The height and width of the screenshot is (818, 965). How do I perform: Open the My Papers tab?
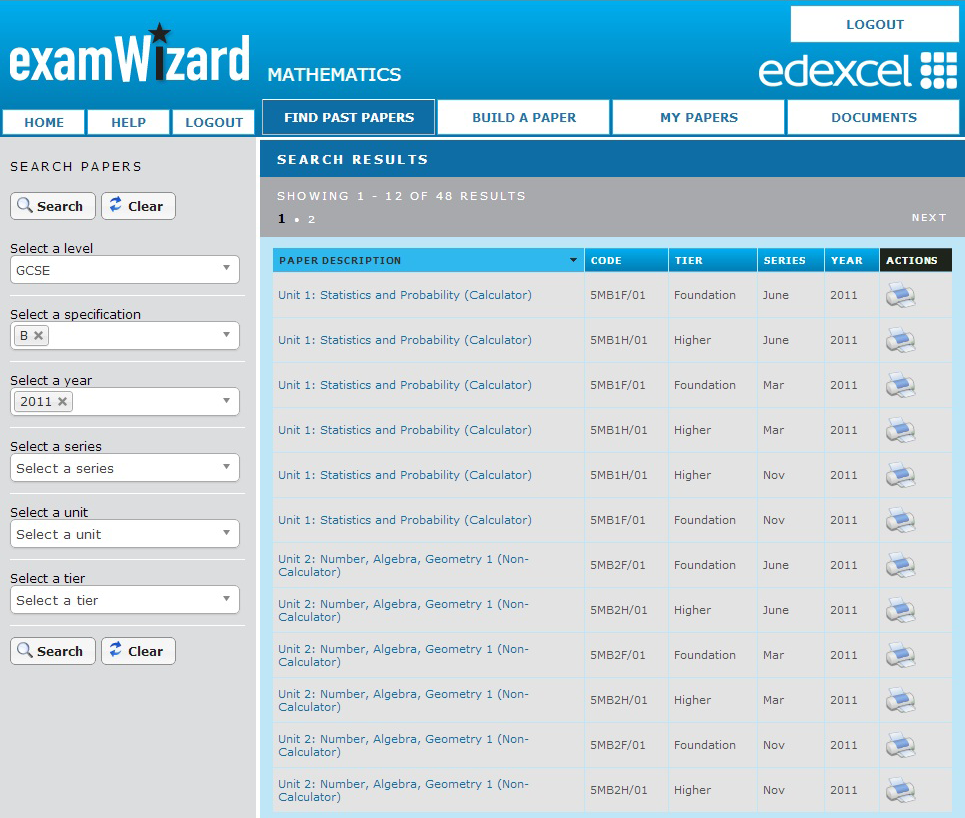(698, 117)
